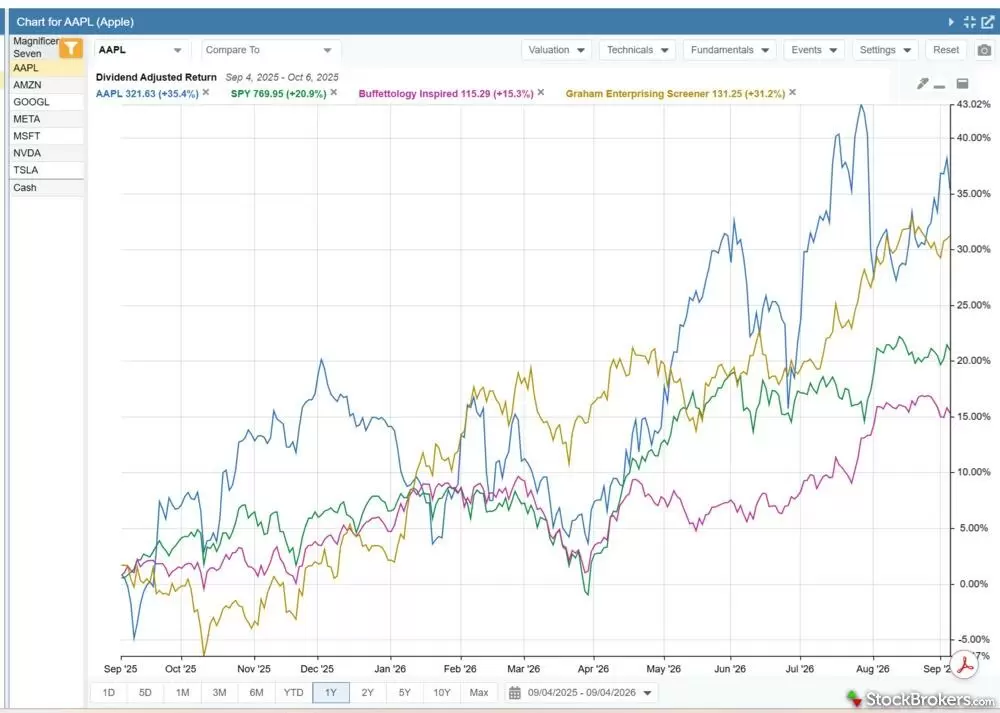Click the Magnificent Seven list title
Image resolution: width=1000 pixels, height=713 pixels.
point(36,47)
